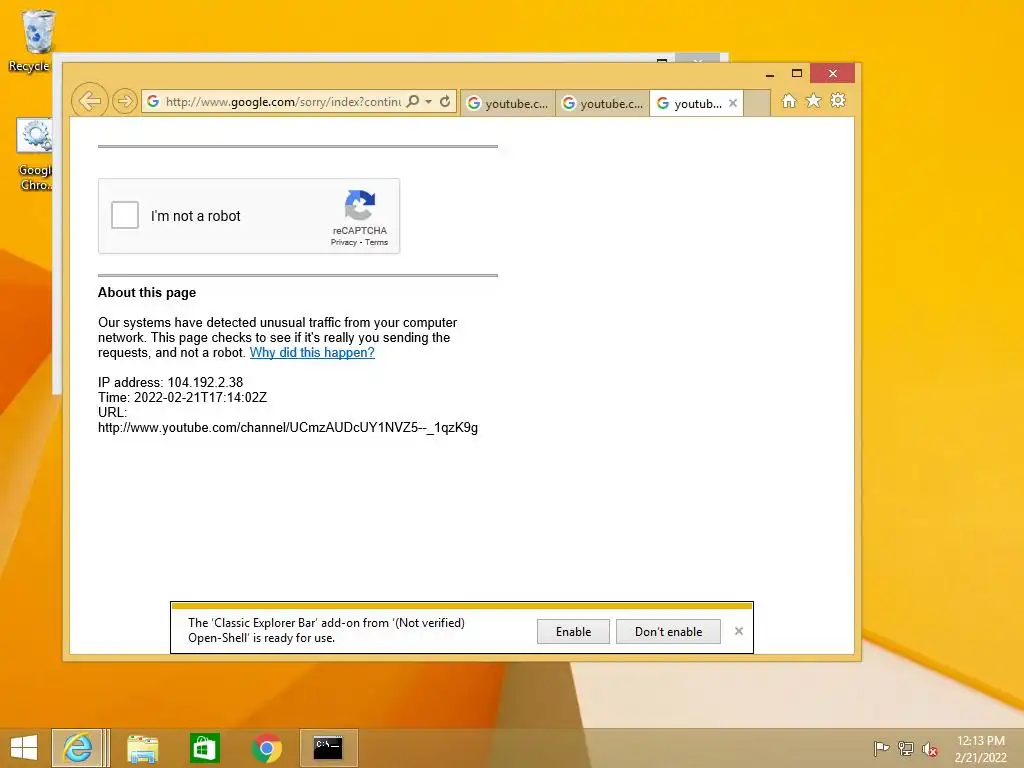The image size is (1024, 768).
Task: Open the Tools gear icon
Action: click(x=838, y=101)
